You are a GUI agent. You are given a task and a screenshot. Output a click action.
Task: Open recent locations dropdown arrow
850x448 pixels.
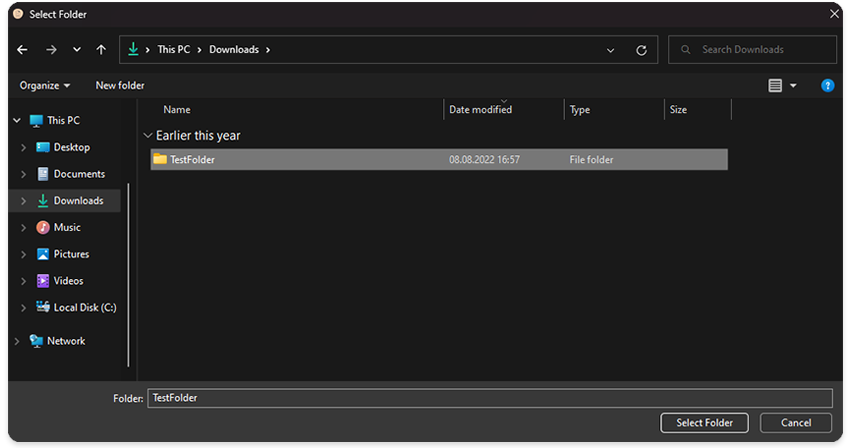(77, 50)
